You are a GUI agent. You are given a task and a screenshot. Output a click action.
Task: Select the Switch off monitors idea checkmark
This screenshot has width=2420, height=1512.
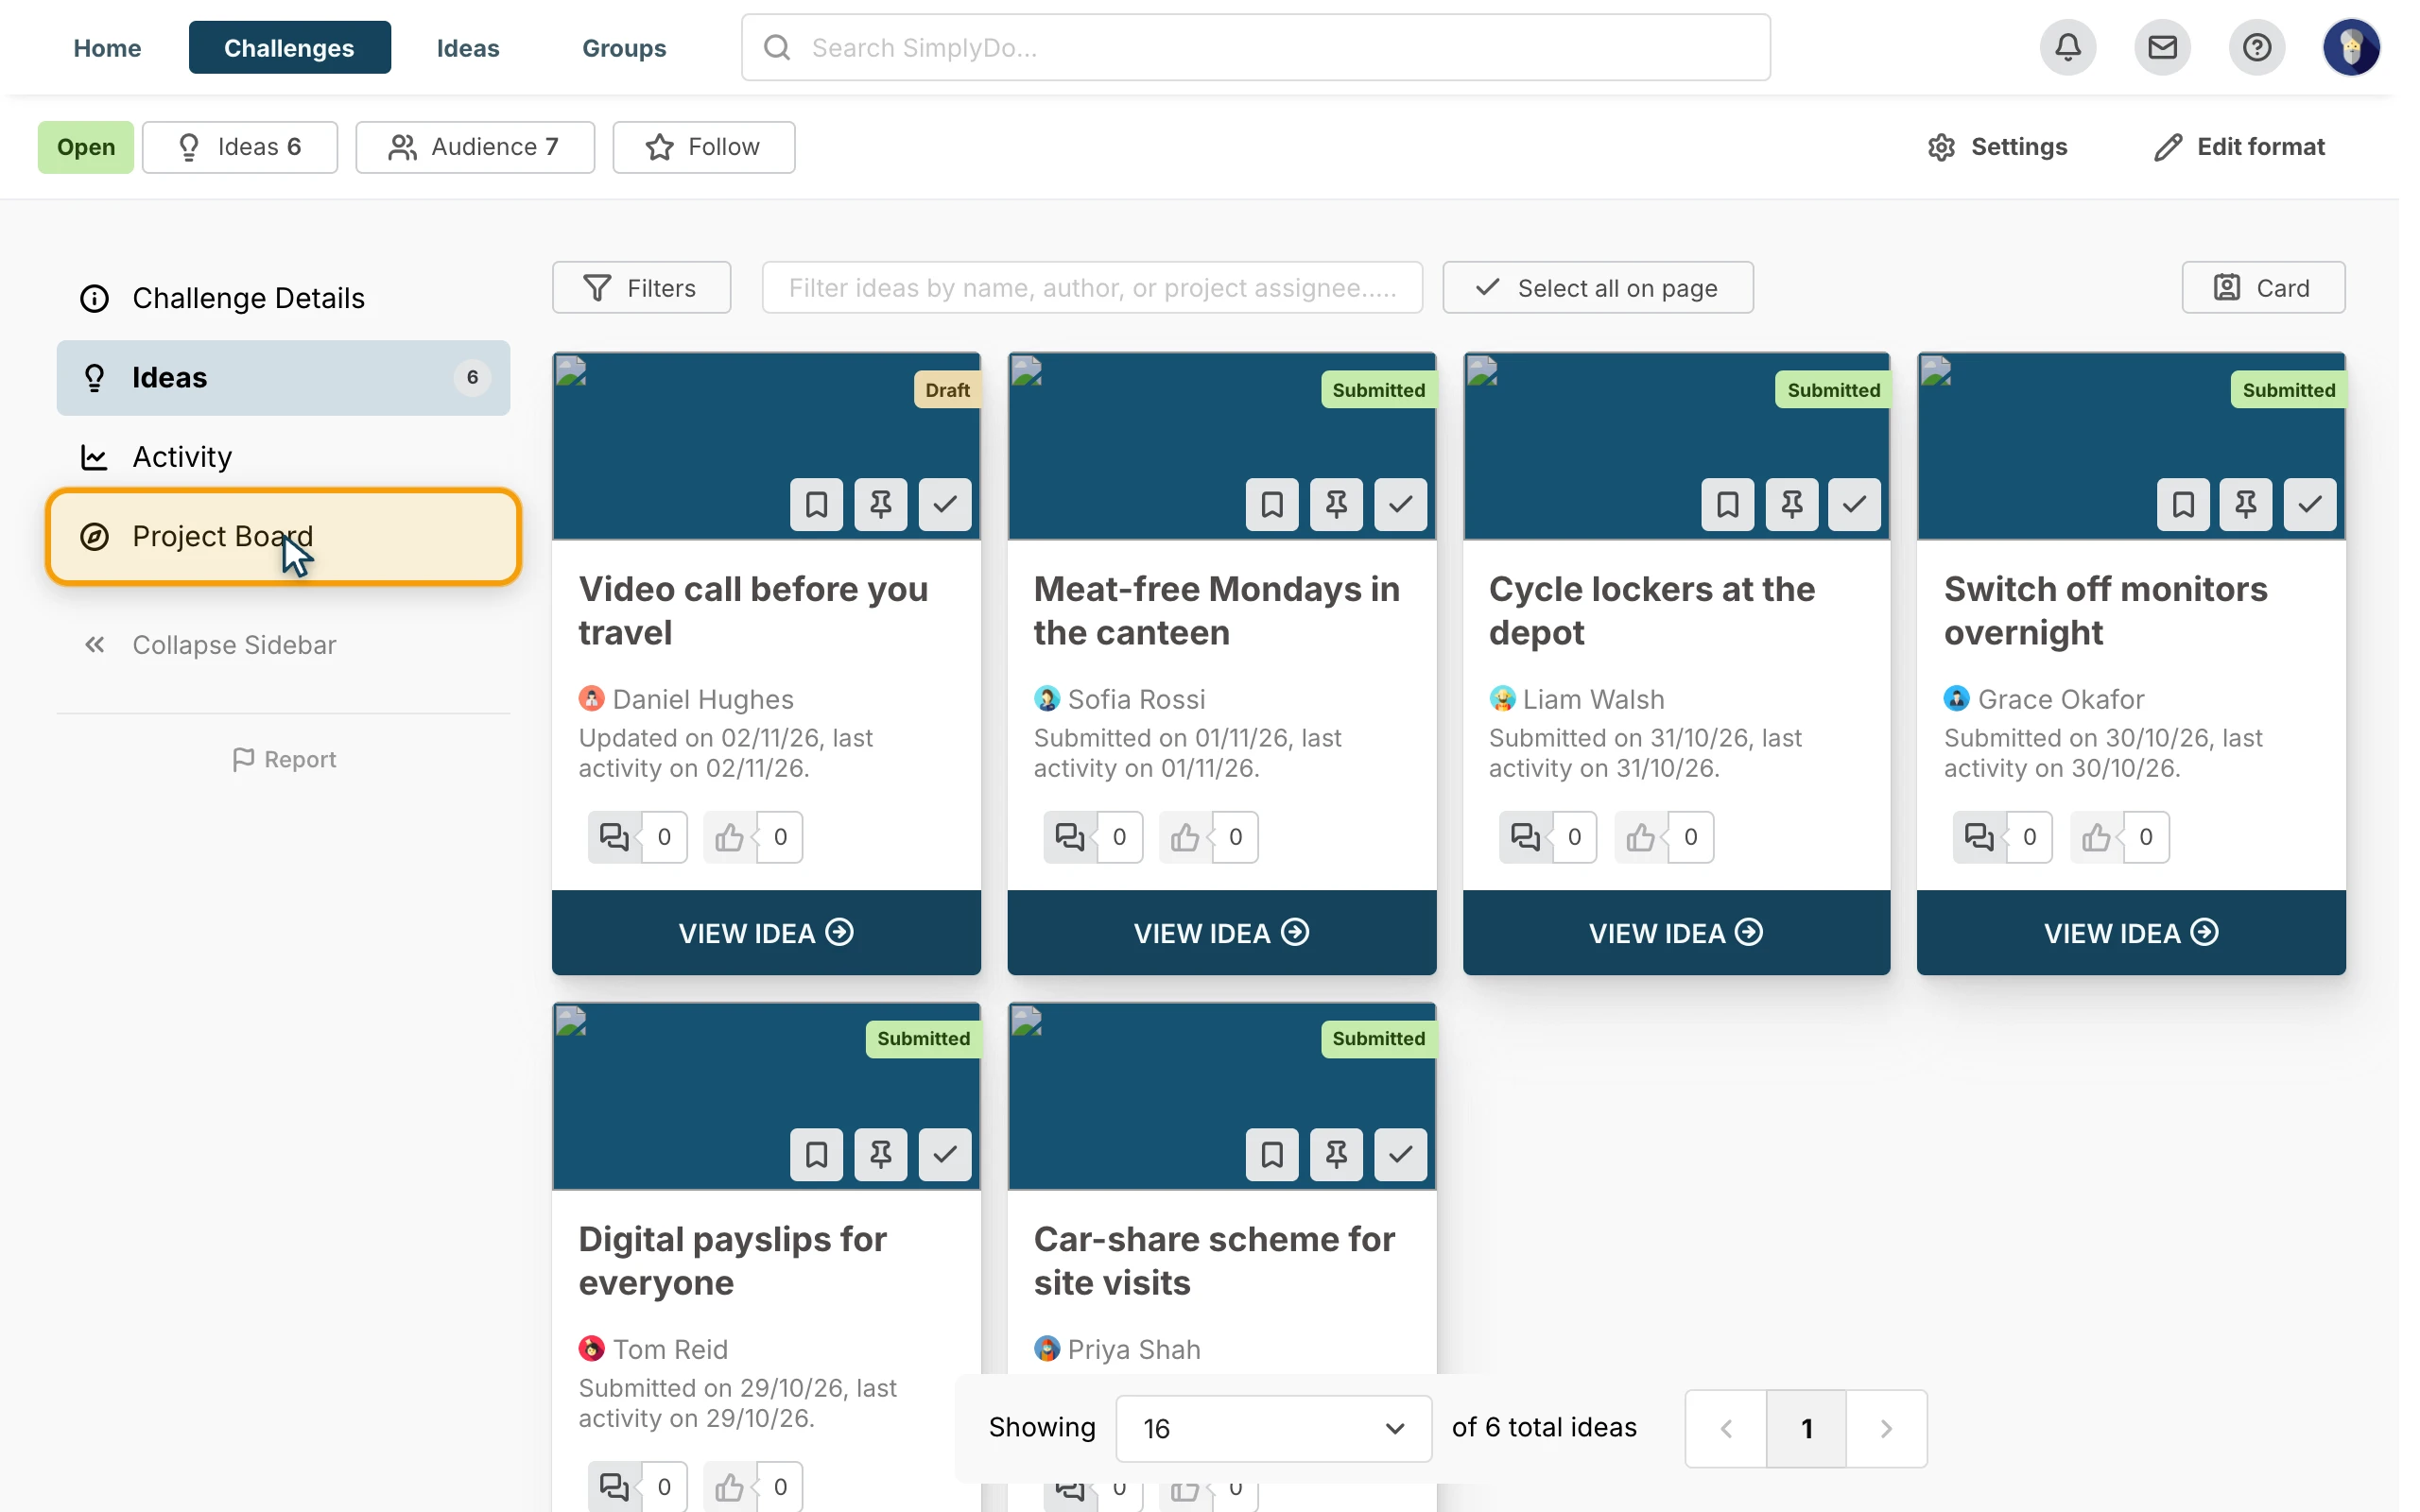tap(2309, 504)
